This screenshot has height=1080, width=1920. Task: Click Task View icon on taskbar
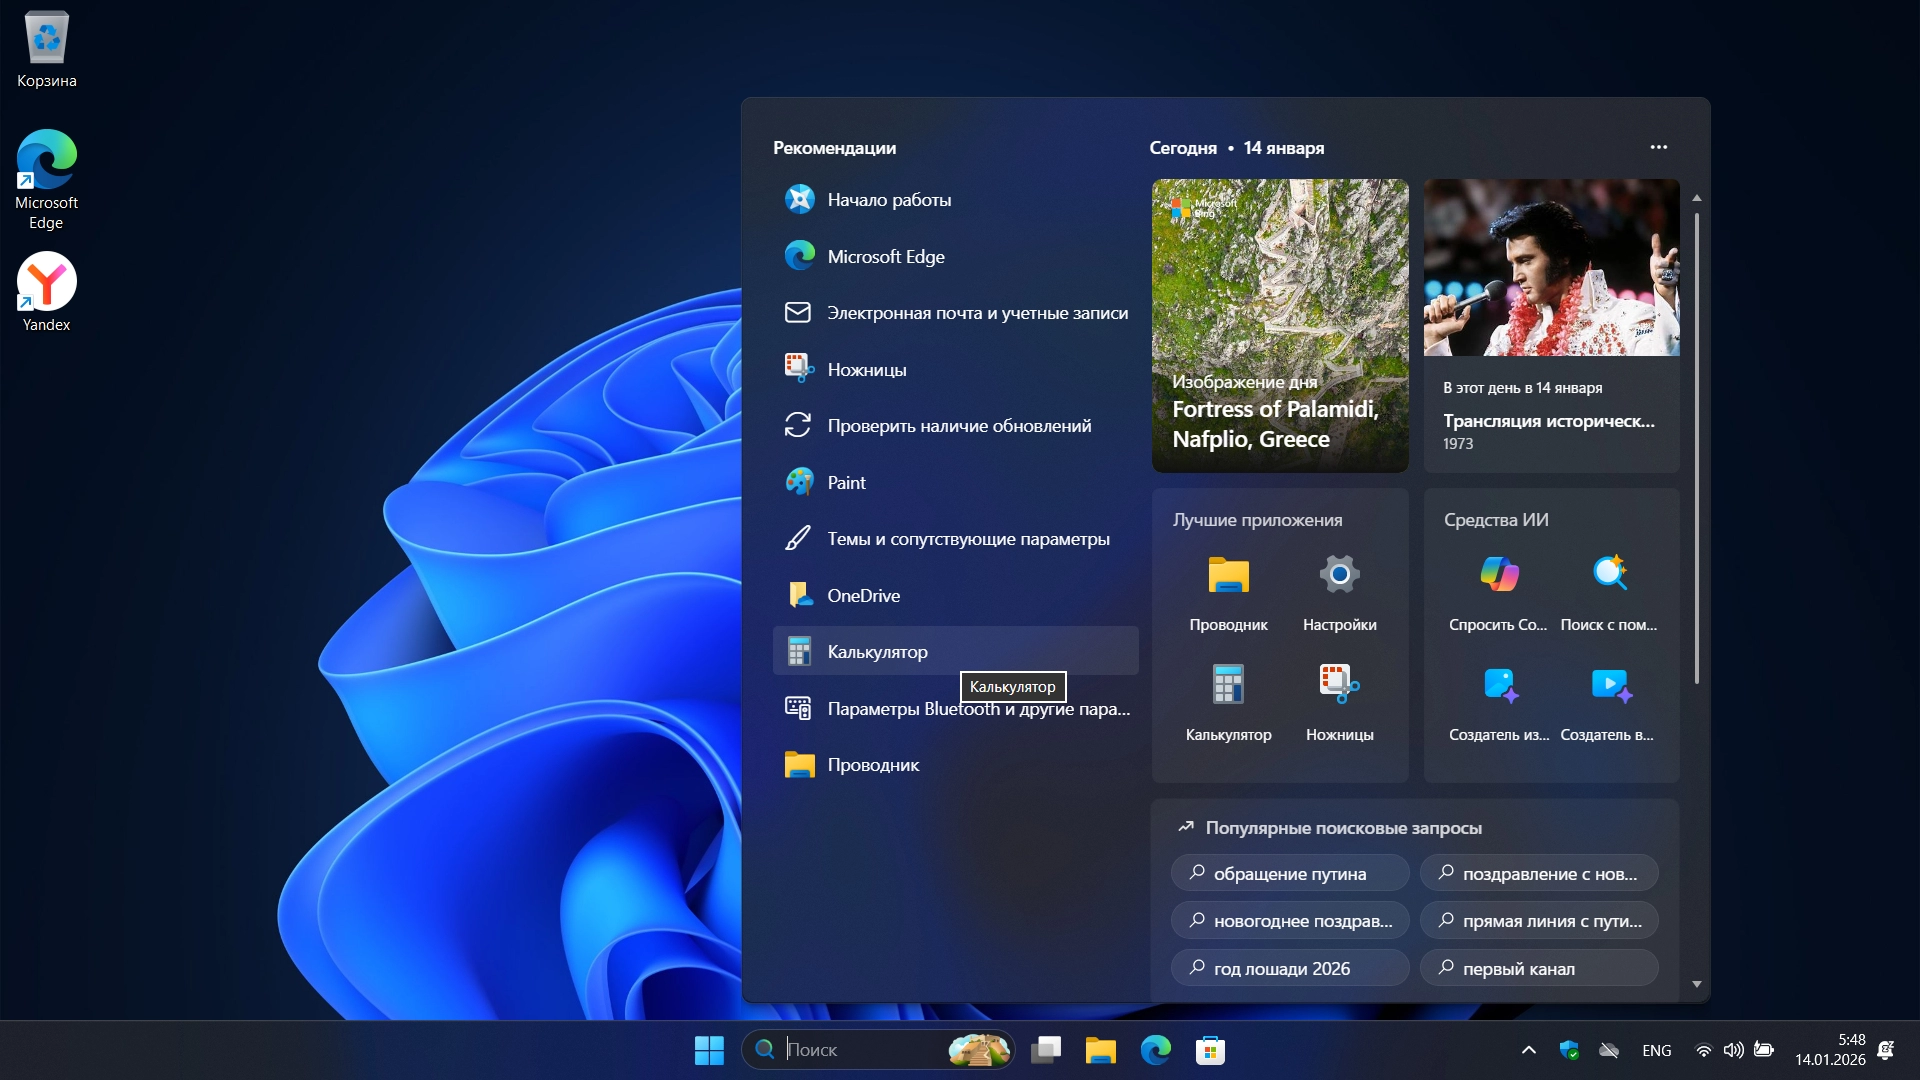1046,1050
